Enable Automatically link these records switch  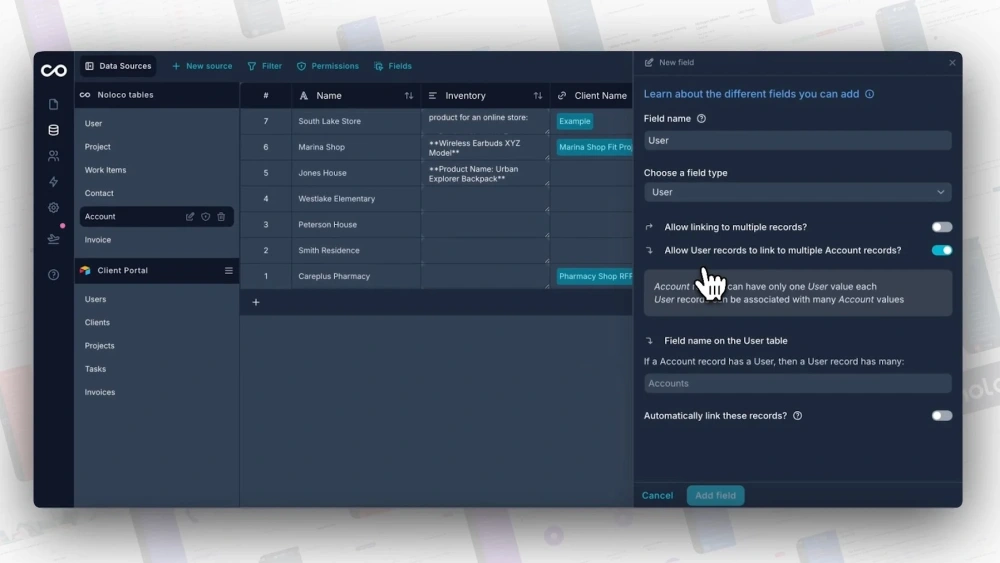click(941, 416)
